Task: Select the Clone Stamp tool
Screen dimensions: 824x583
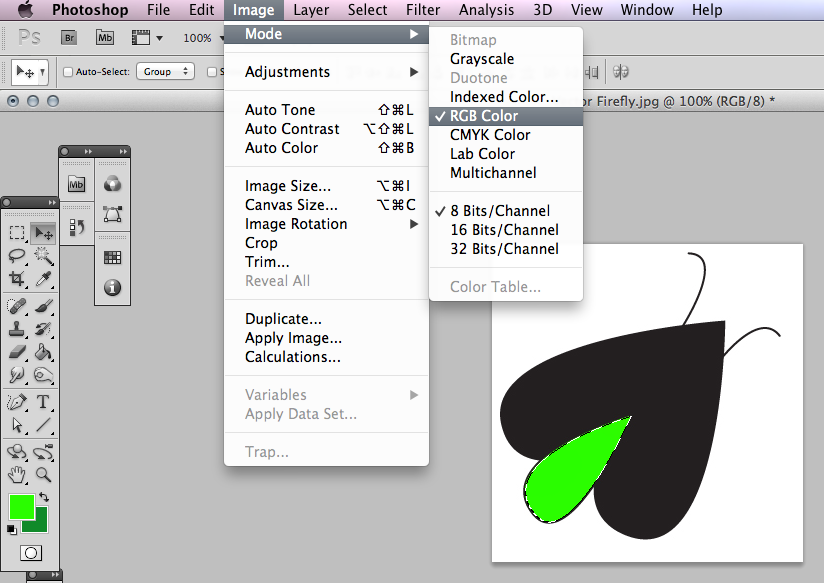Action: coord(17,329)
